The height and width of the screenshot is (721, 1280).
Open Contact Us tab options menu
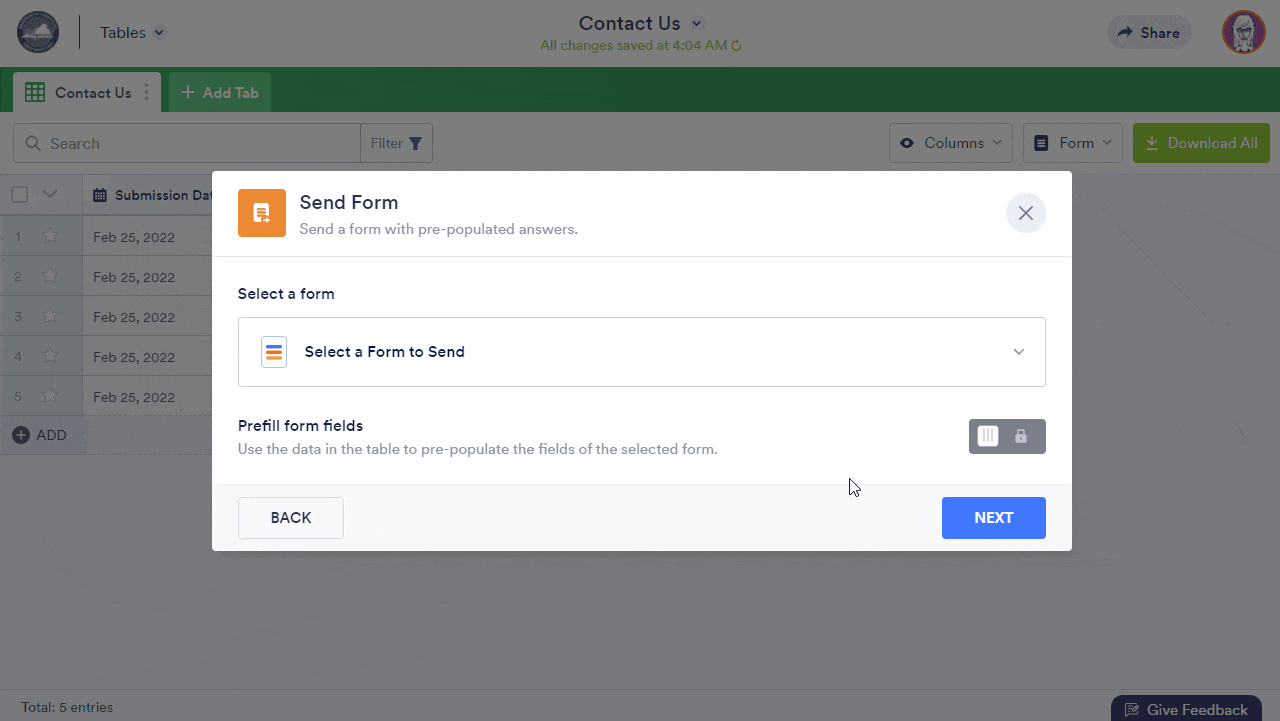146,92
